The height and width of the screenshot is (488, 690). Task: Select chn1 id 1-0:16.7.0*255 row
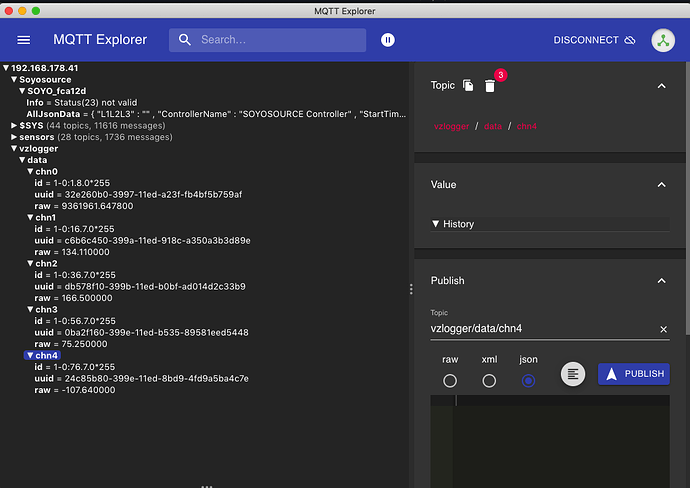74,229
